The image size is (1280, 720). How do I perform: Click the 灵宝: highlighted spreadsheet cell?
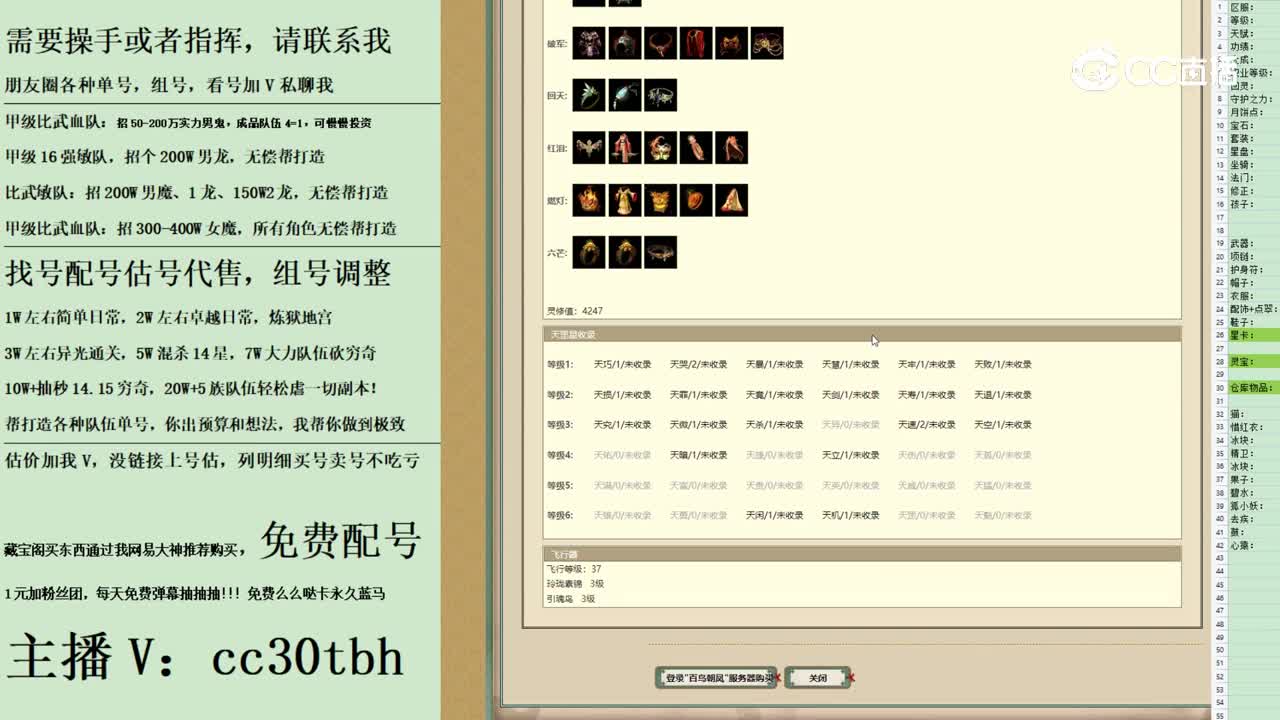(1253, 361)
